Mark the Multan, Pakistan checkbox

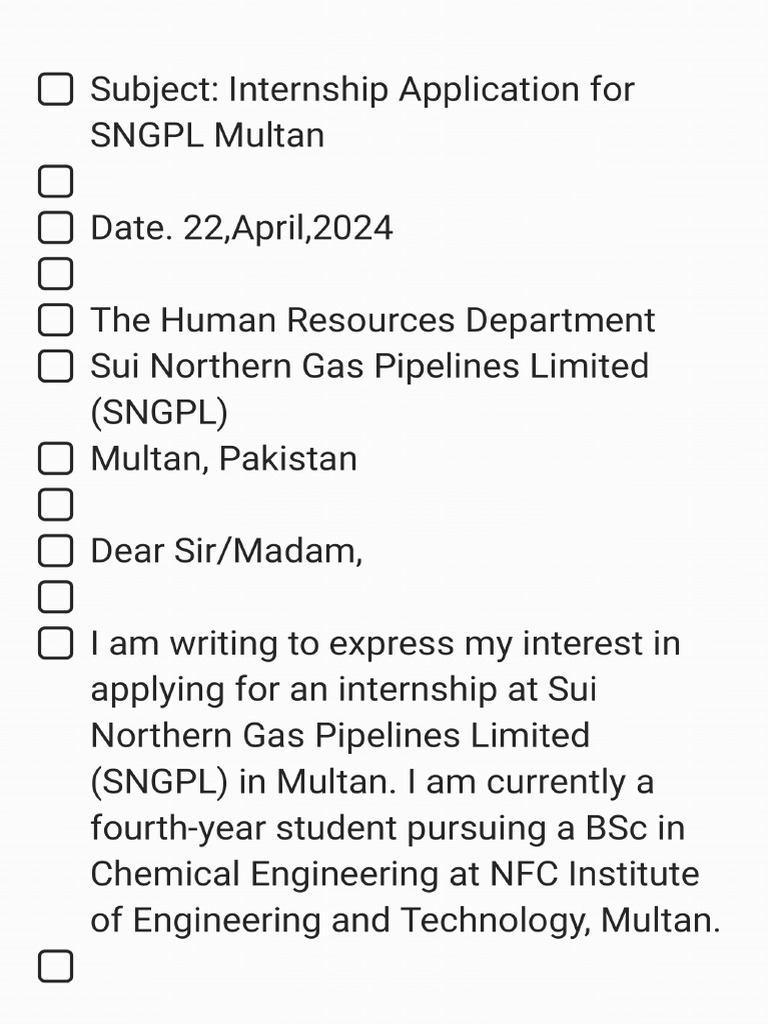pyautogui.click(x=56, y=459)
